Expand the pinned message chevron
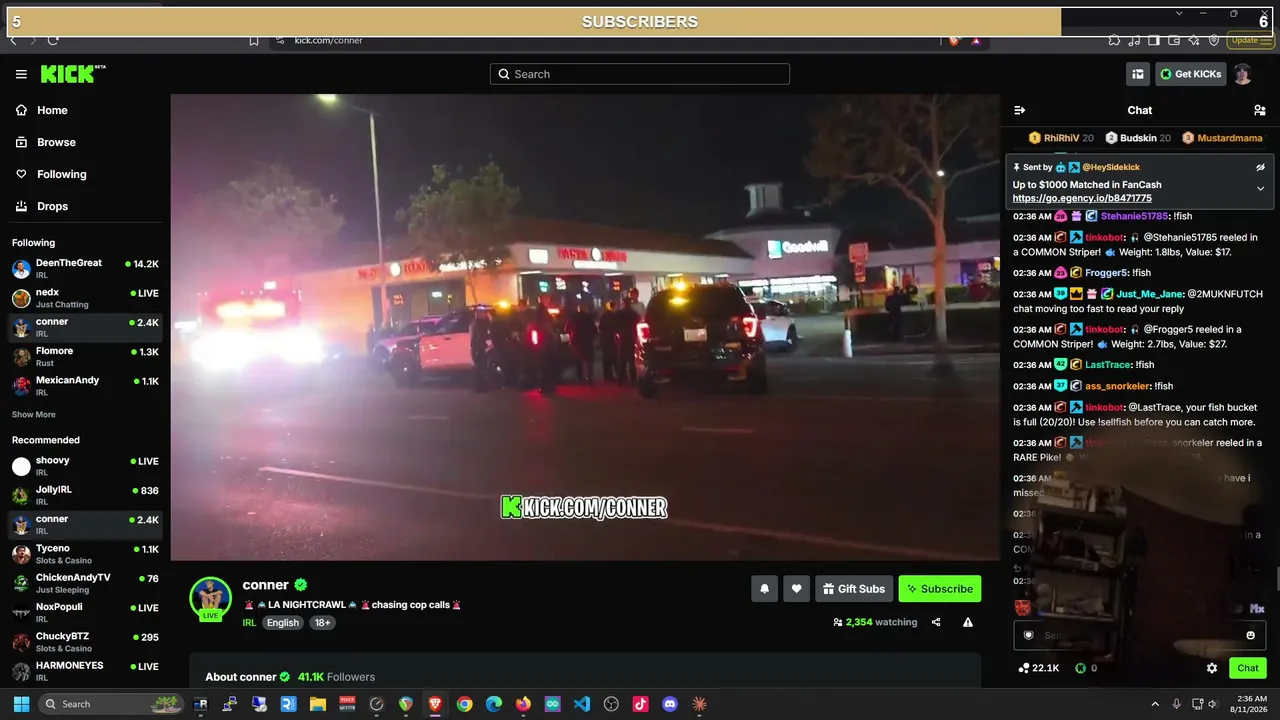The height and width of the screenshot is (720, 1280). pos(1260,188)
